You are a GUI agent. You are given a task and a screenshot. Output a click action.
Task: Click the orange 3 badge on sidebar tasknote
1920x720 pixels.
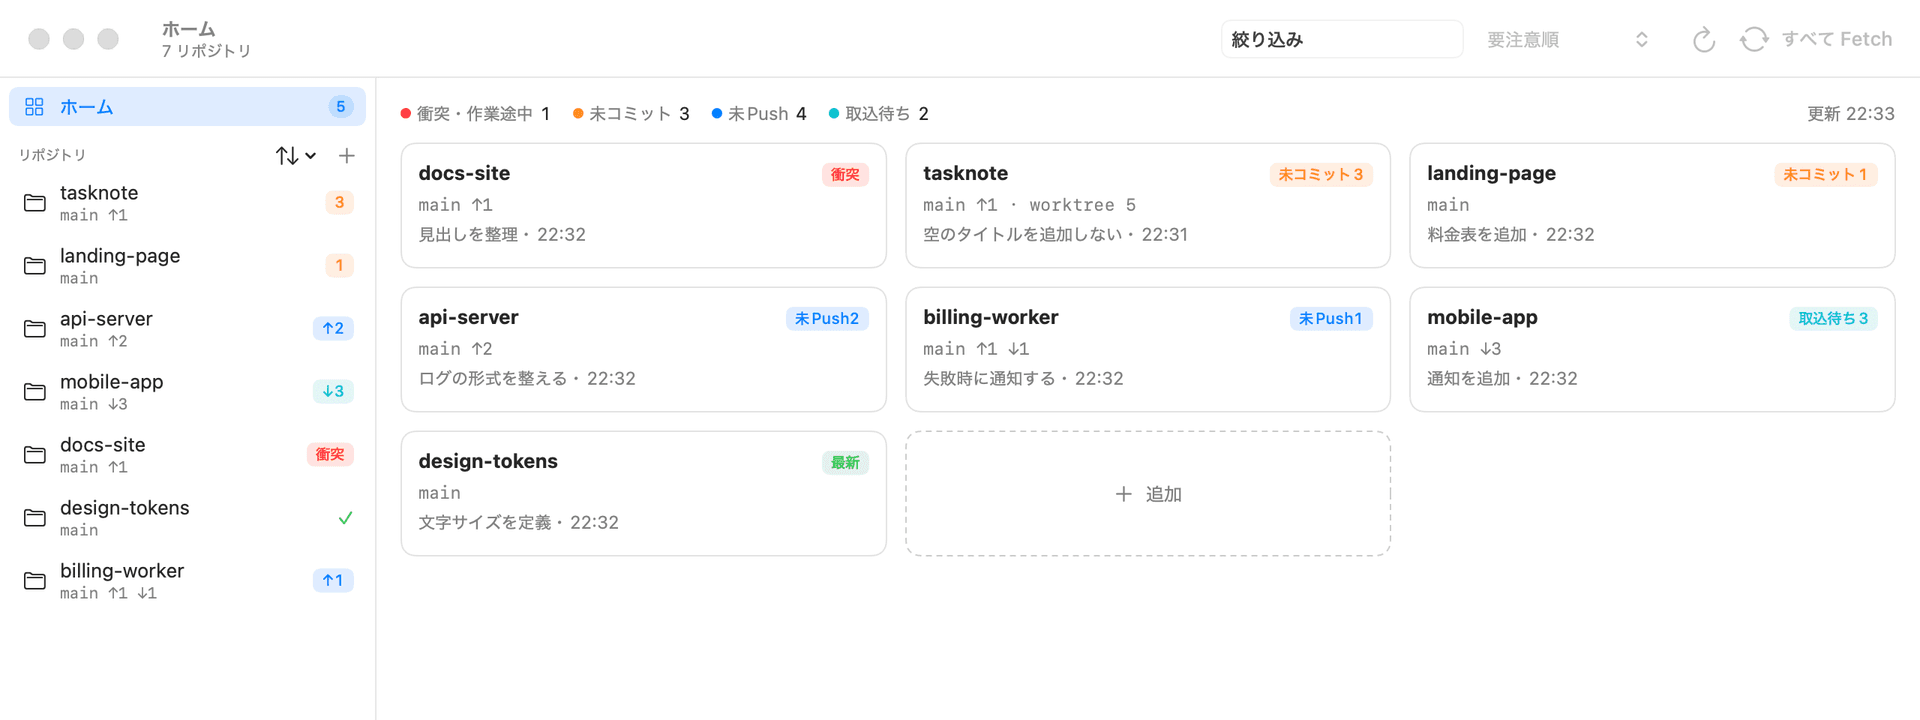tap(339, 203)
